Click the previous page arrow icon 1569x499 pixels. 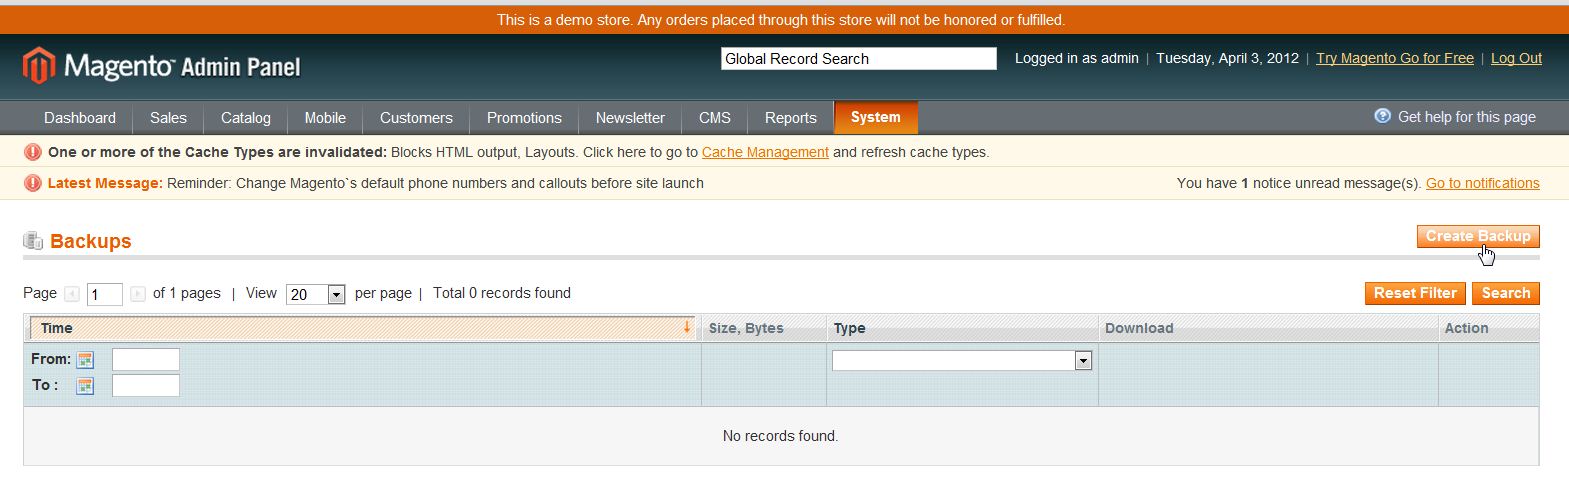point(72,294)
